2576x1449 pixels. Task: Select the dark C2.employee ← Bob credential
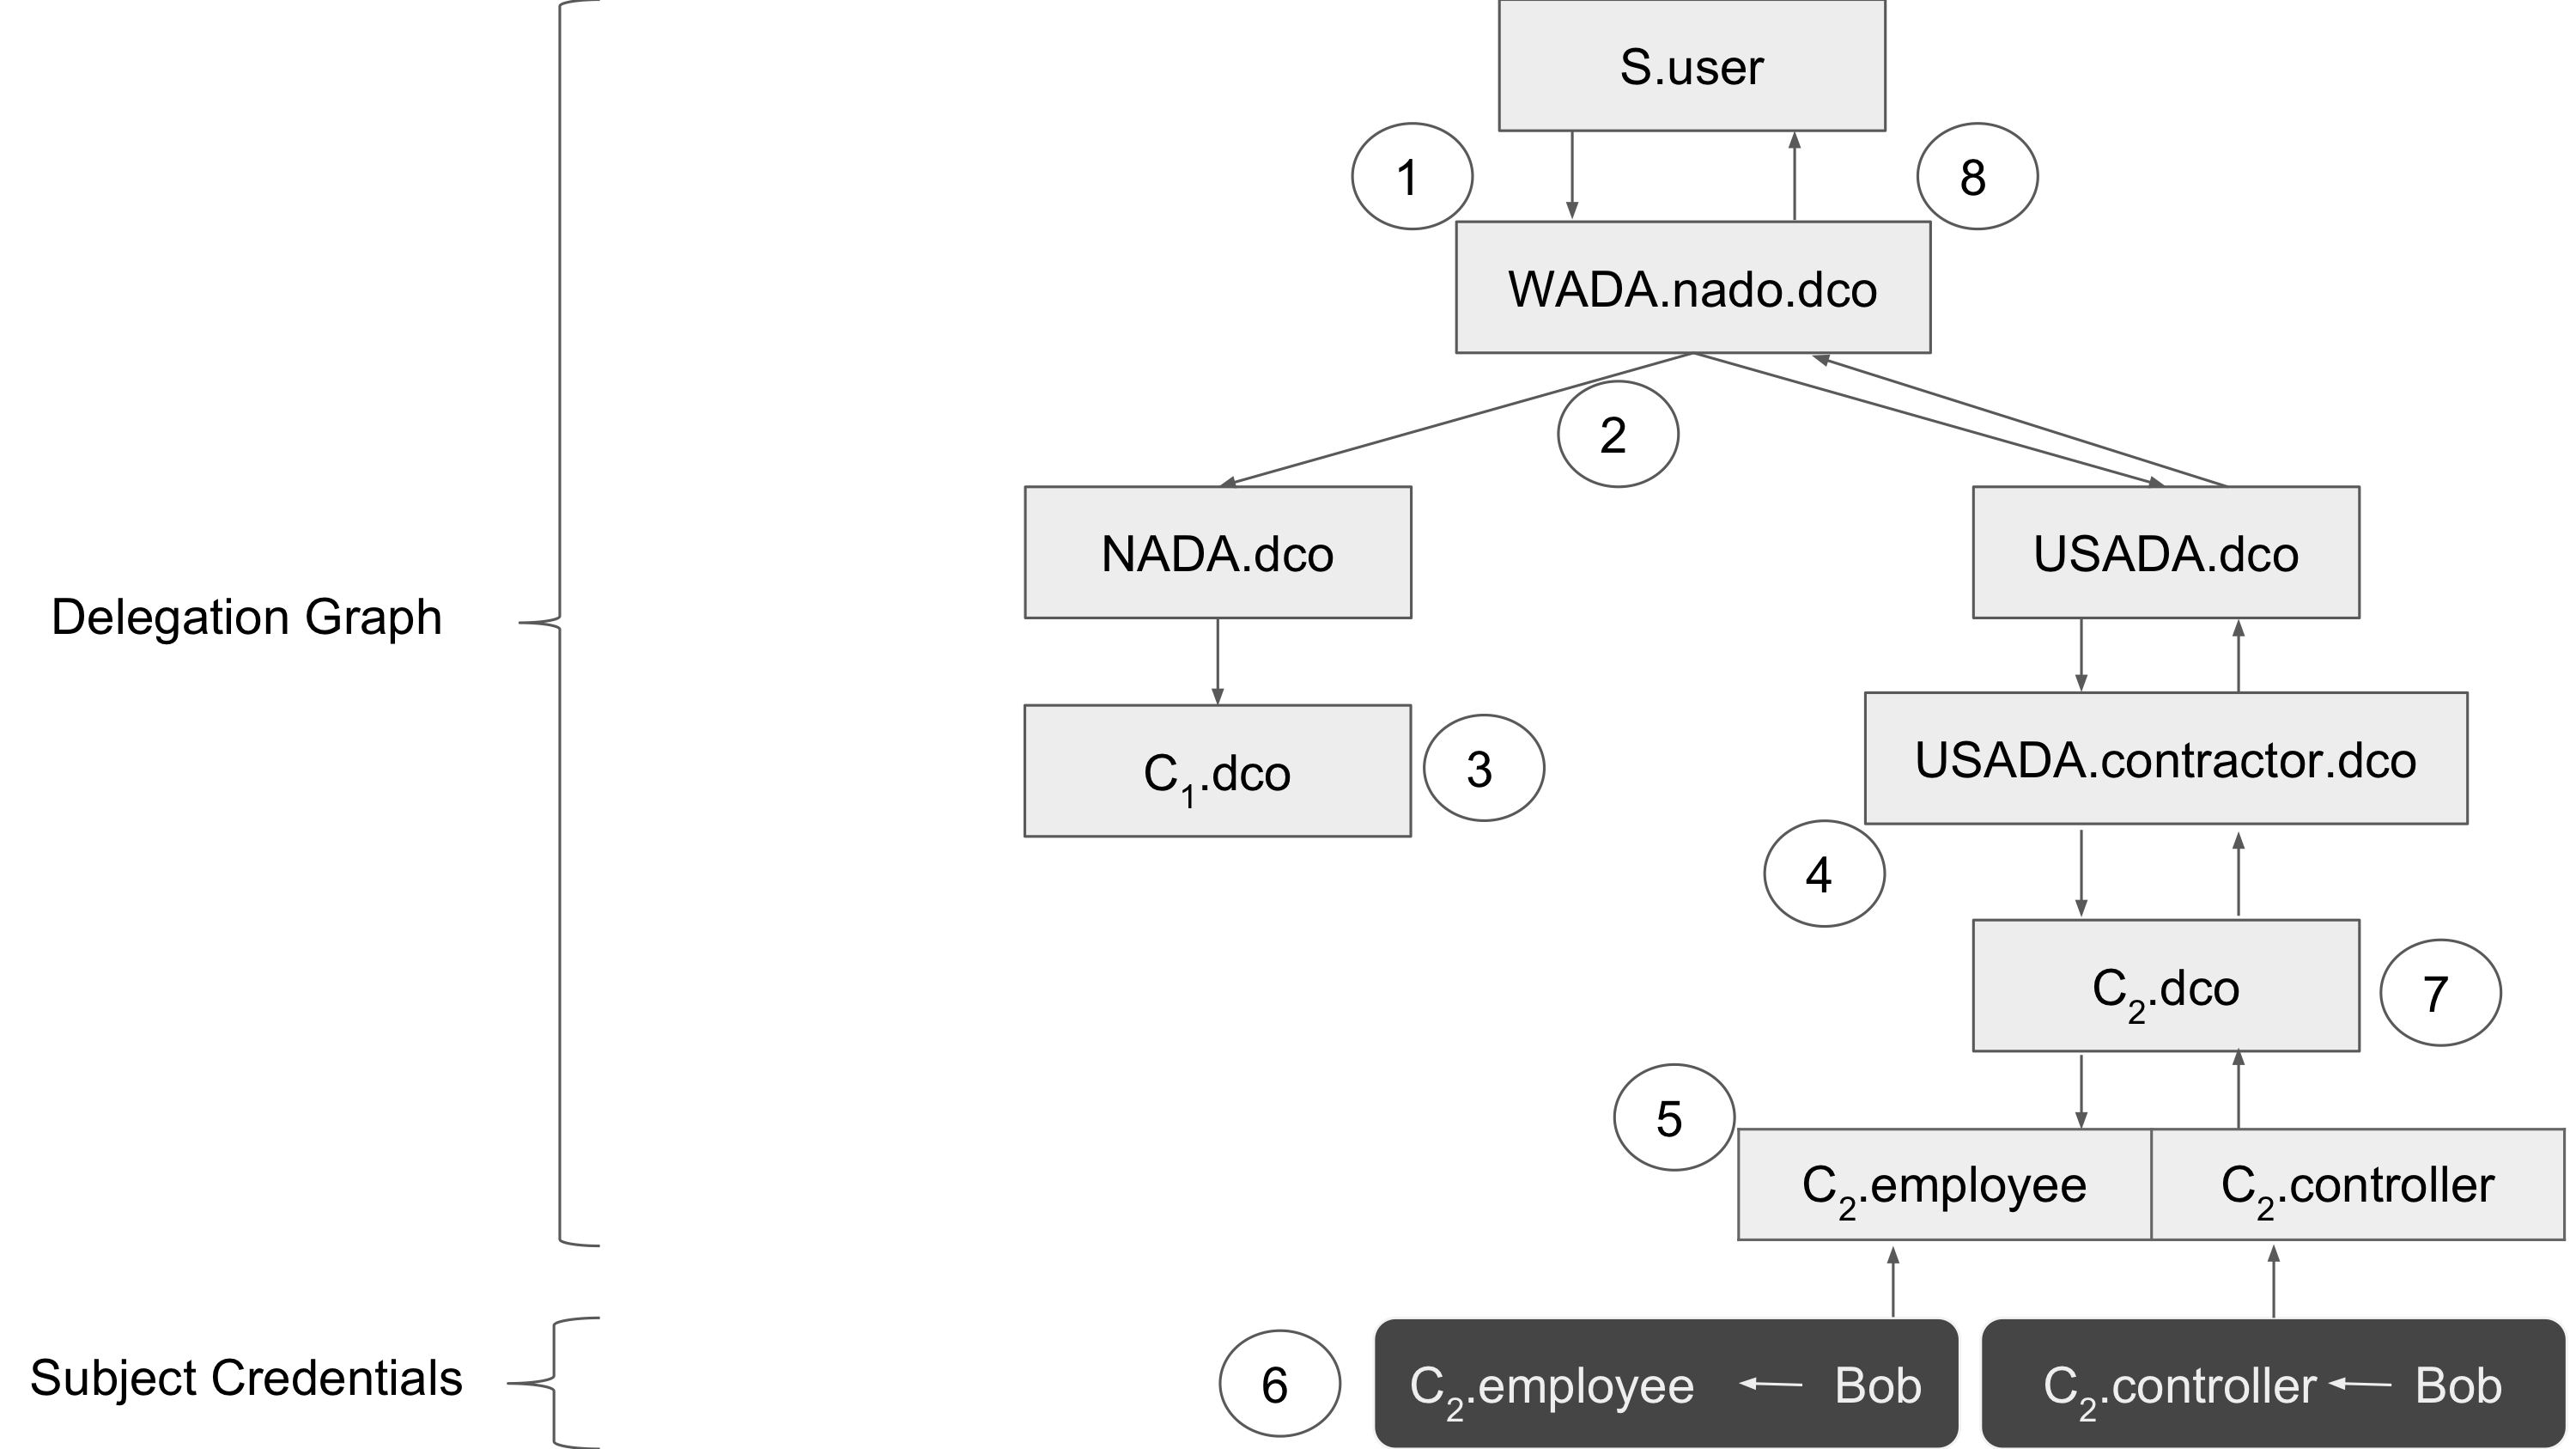1665,1384
